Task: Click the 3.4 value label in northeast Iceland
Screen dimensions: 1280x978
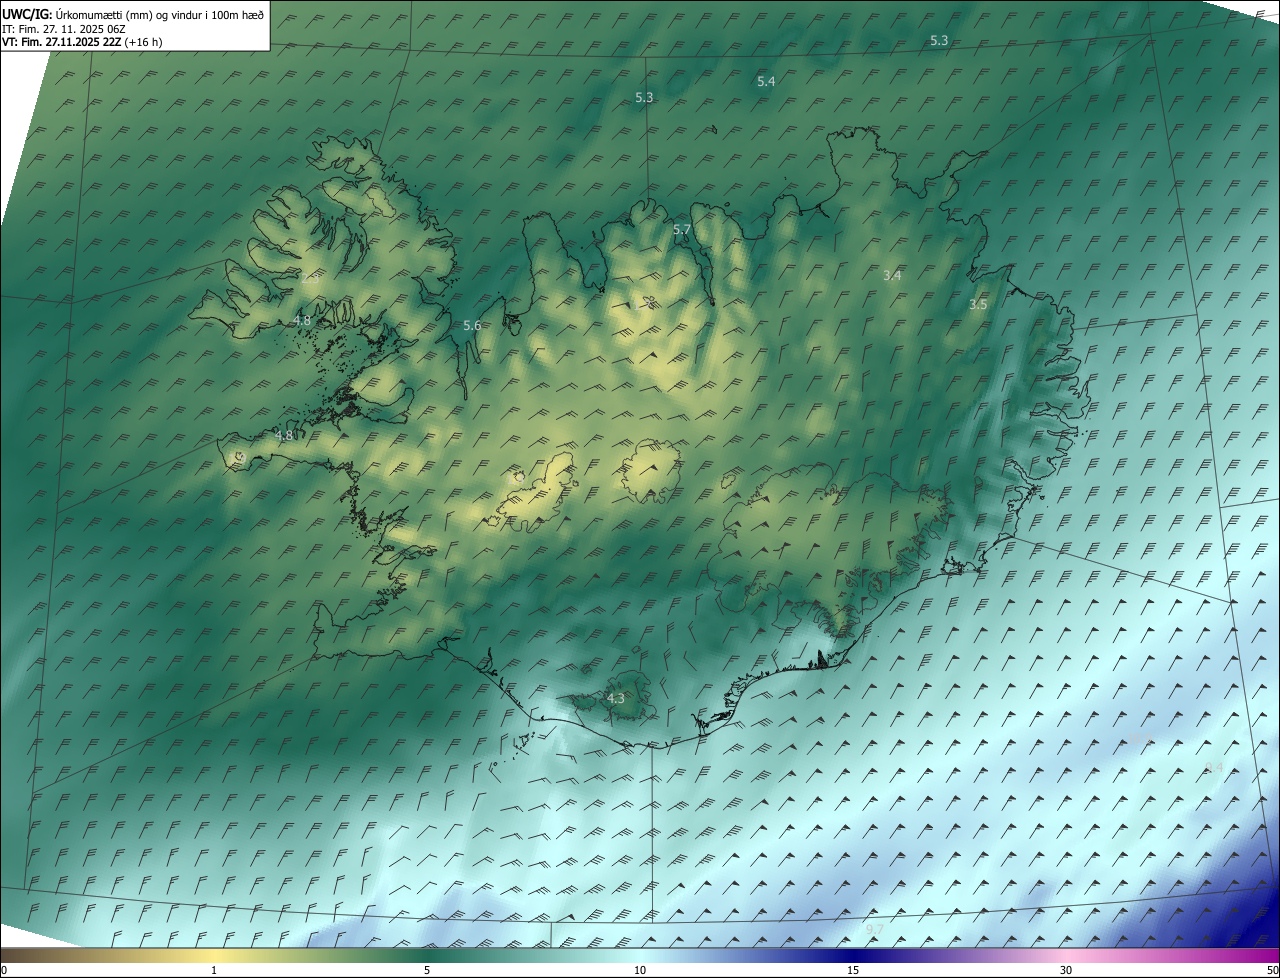Action: [893, 275]
